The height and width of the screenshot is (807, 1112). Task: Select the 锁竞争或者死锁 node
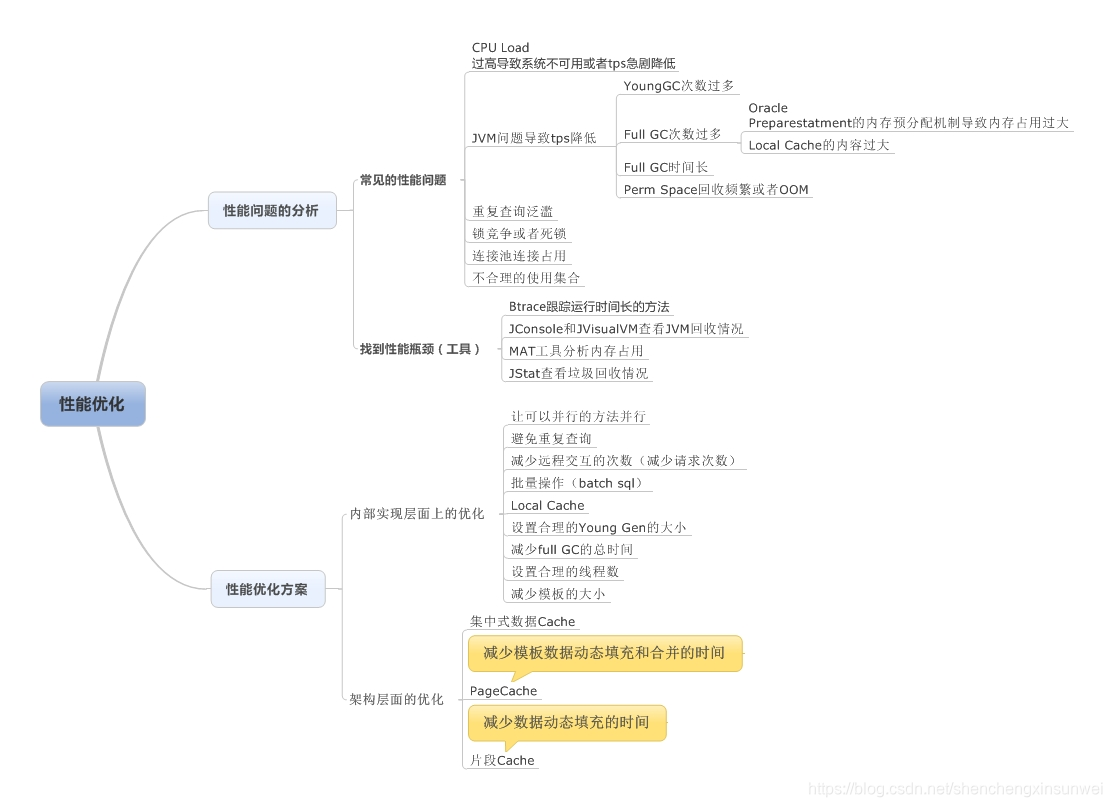point(519,233)
